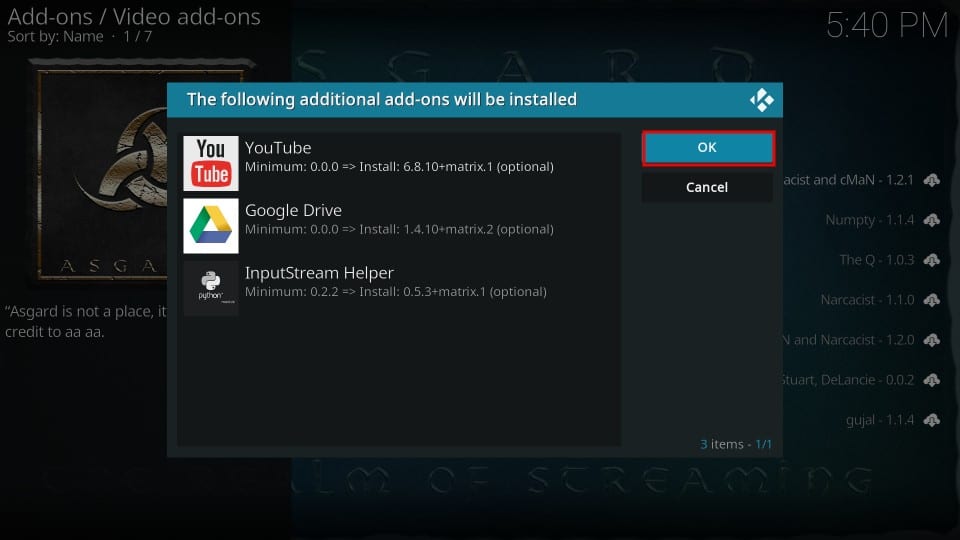
Task: Click the Add-ons / Video add-ons heading
Action: tap(134, 16)
